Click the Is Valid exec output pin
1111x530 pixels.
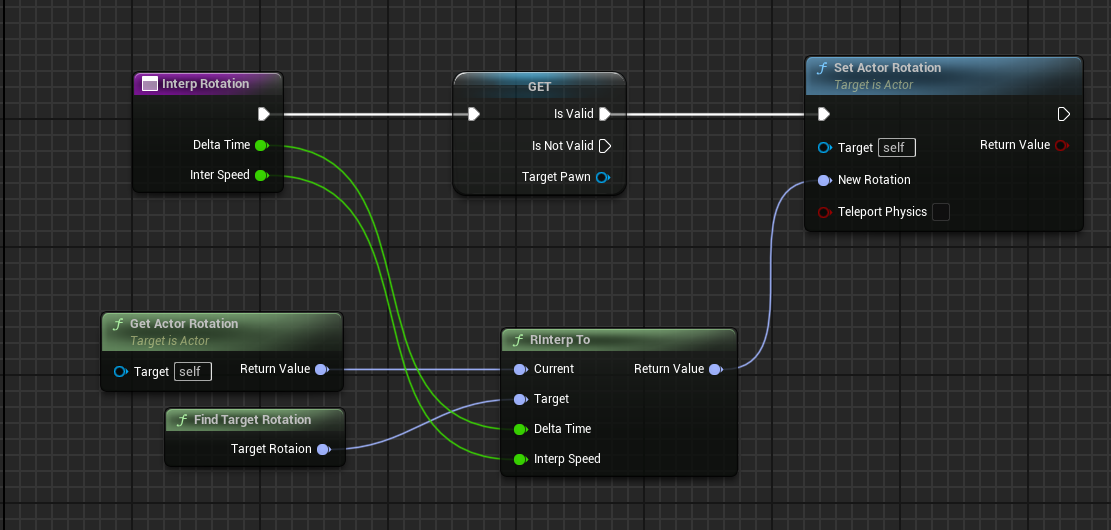point(604,114)
